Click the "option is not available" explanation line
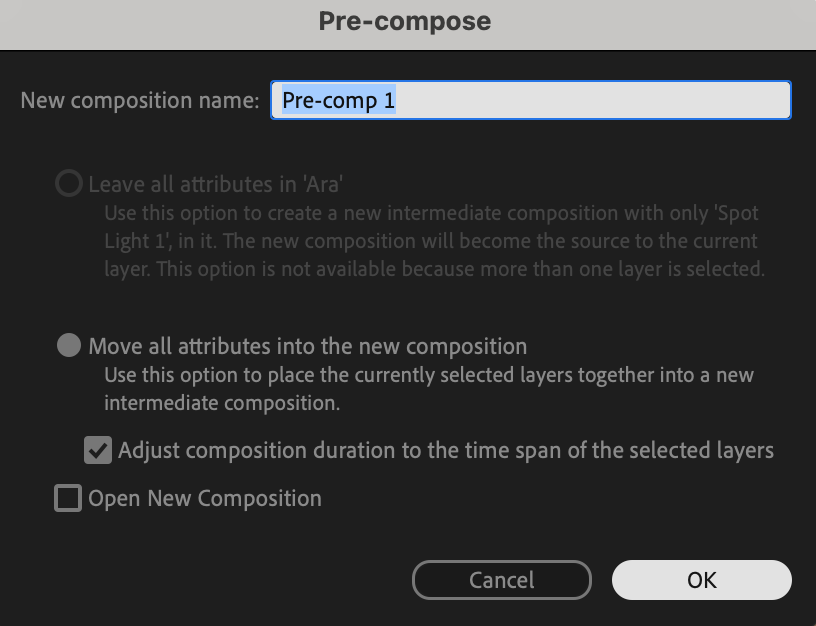The height and width of the screenshot is (626, 816). (x=434, y=269)
